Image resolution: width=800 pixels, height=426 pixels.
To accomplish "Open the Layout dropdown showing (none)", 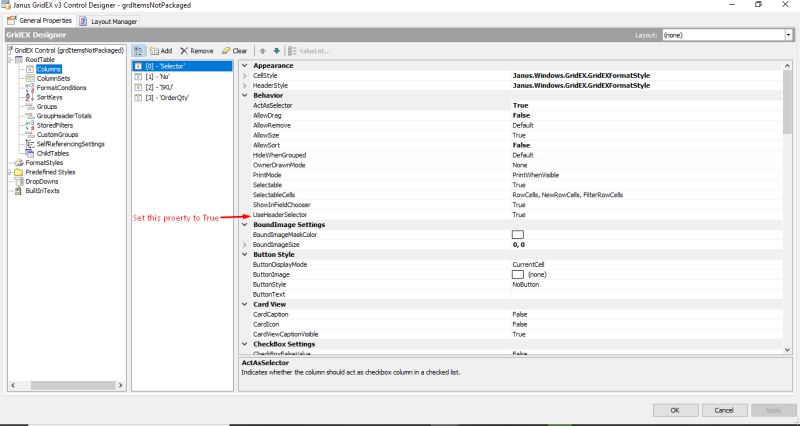I will coord(788,35).
